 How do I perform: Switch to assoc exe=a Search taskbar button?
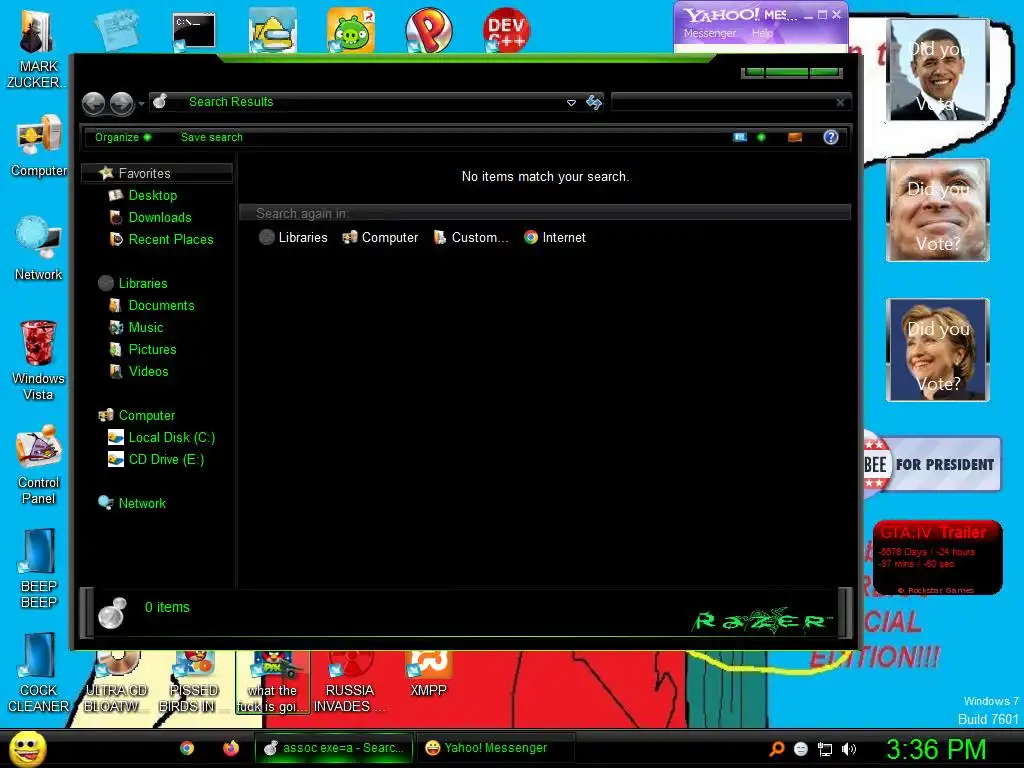point(334,748)
